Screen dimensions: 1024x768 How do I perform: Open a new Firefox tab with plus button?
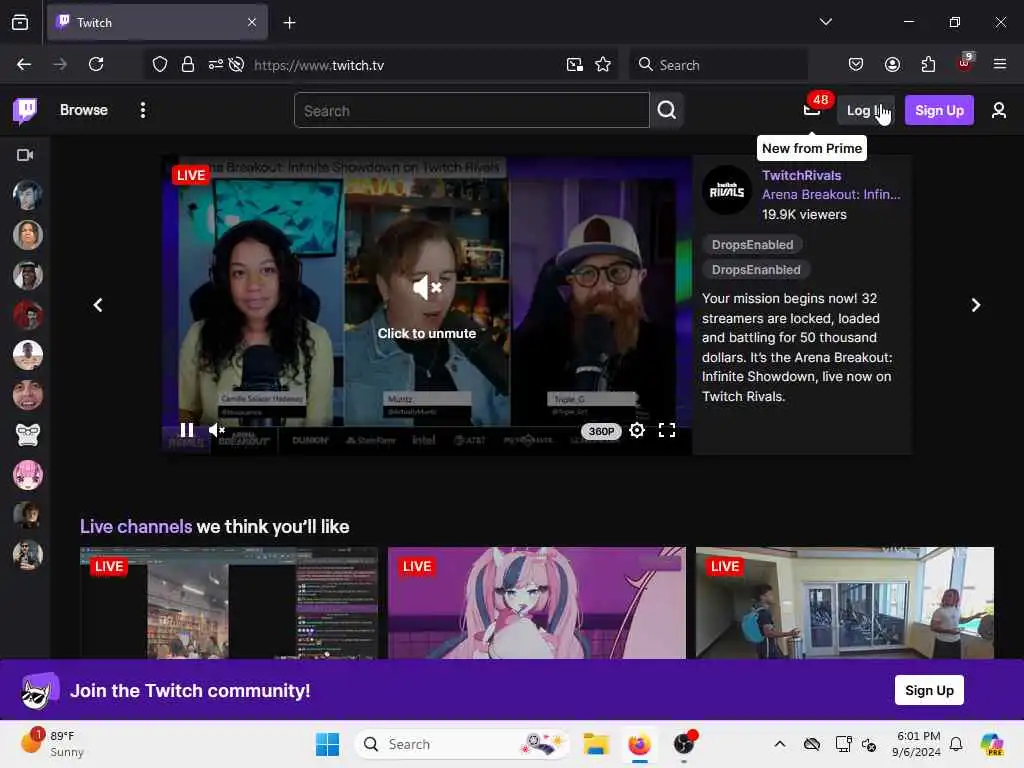pyautogui.click(x=289, y=23)
